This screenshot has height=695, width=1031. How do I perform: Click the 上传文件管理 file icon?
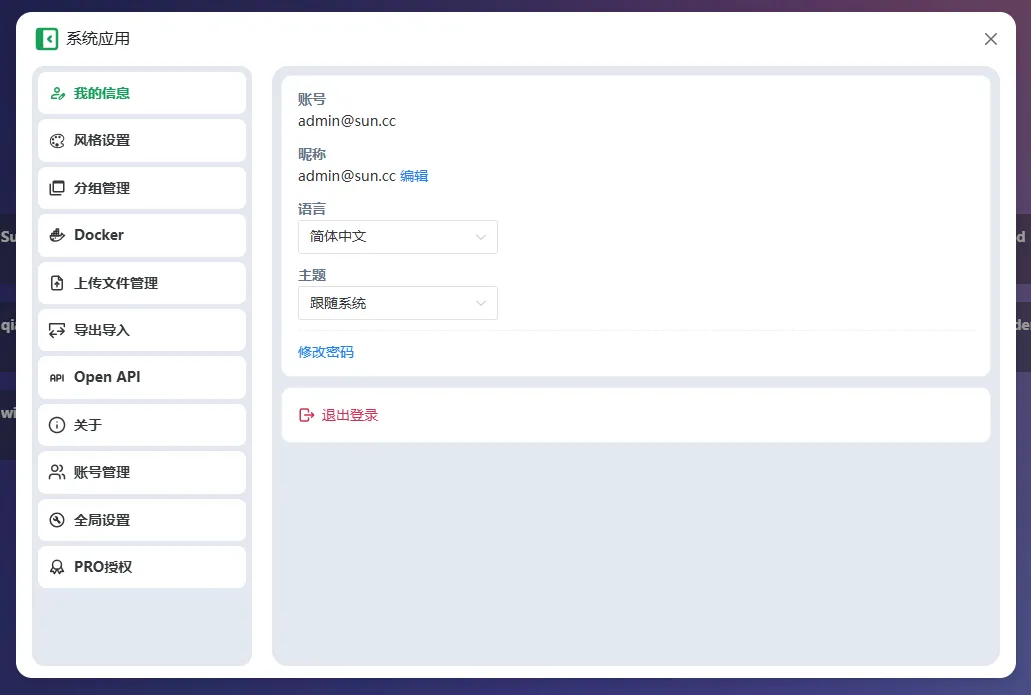58,283
